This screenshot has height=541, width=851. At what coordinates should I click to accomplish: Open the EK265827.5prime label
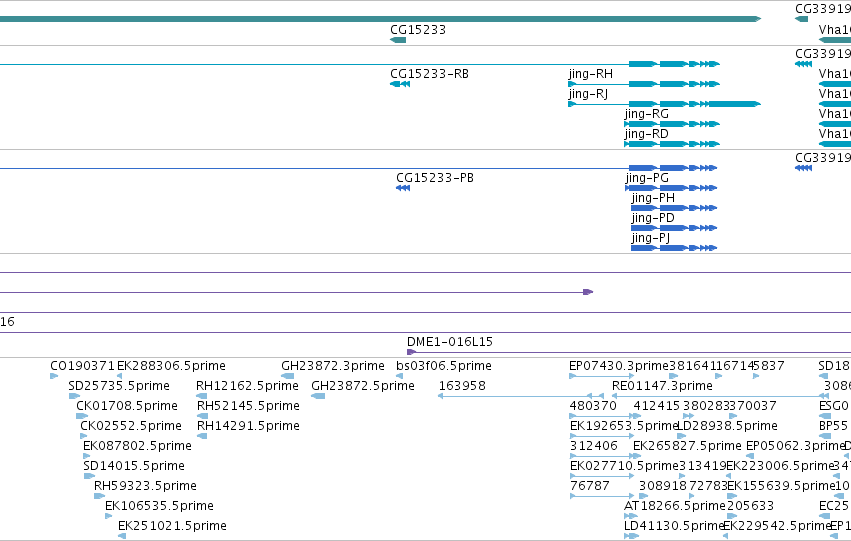(687, 446)
